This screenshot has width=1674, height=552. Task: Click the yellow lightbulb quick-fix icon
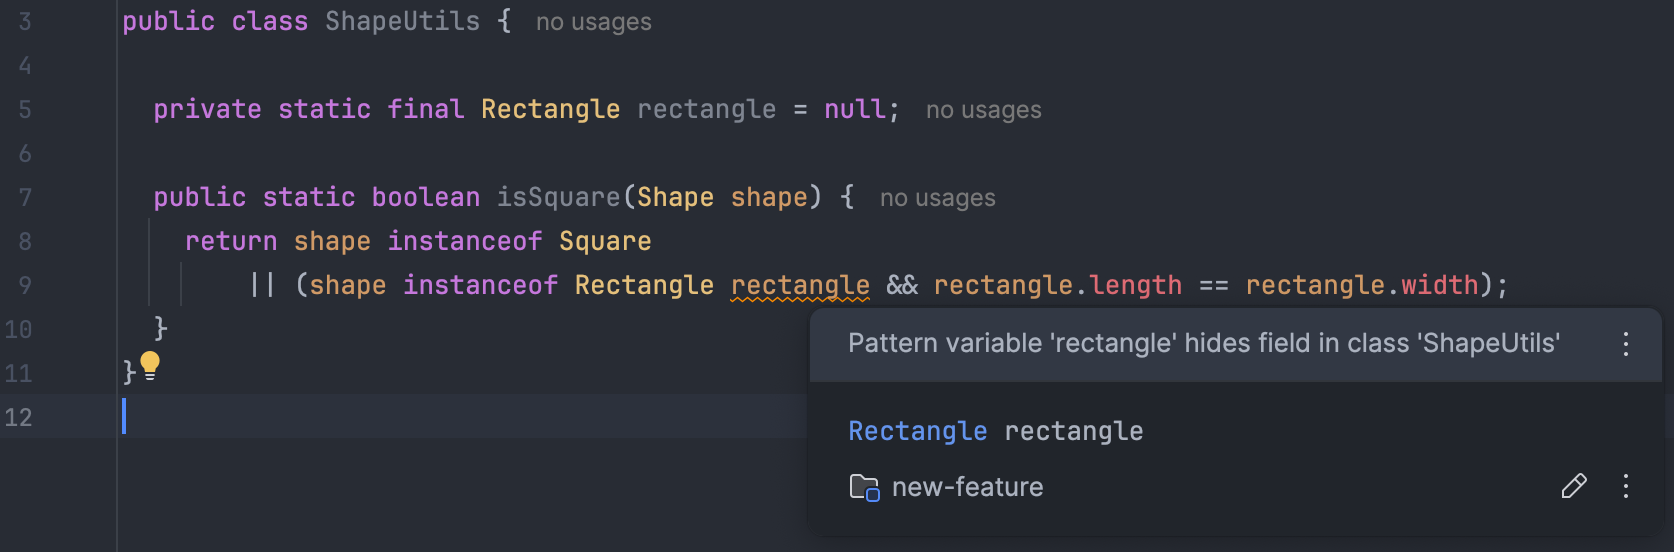[x=150, y=365]
